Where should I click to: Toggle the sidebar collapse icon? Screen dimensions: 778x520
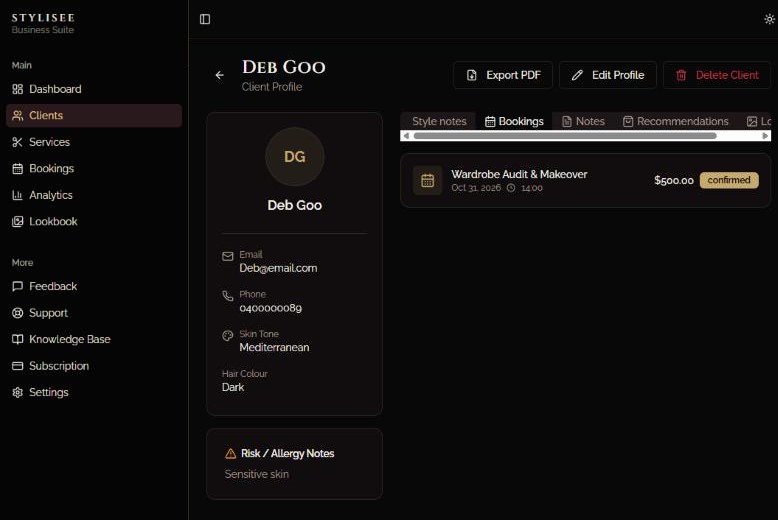205,19
